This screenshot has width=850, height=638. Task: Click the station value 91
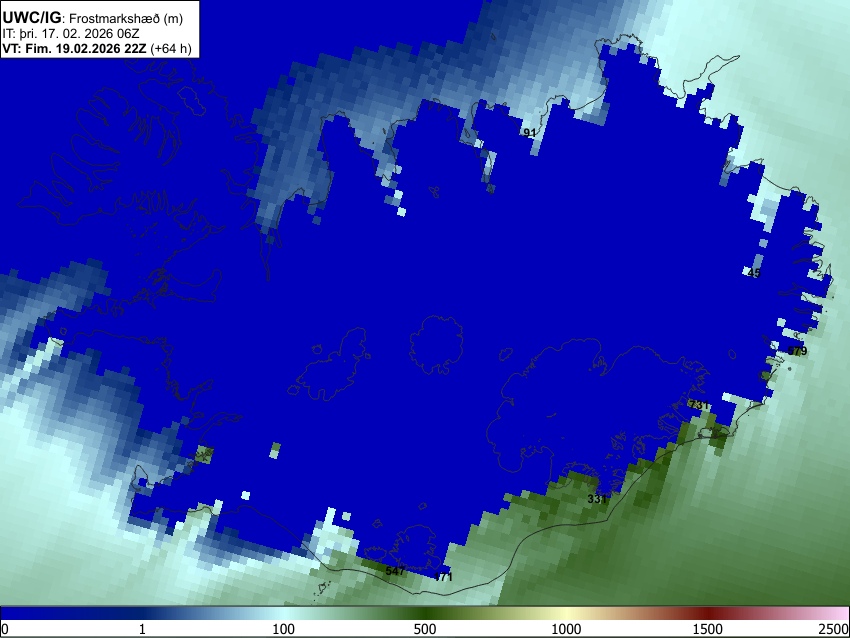pos(530,133)
